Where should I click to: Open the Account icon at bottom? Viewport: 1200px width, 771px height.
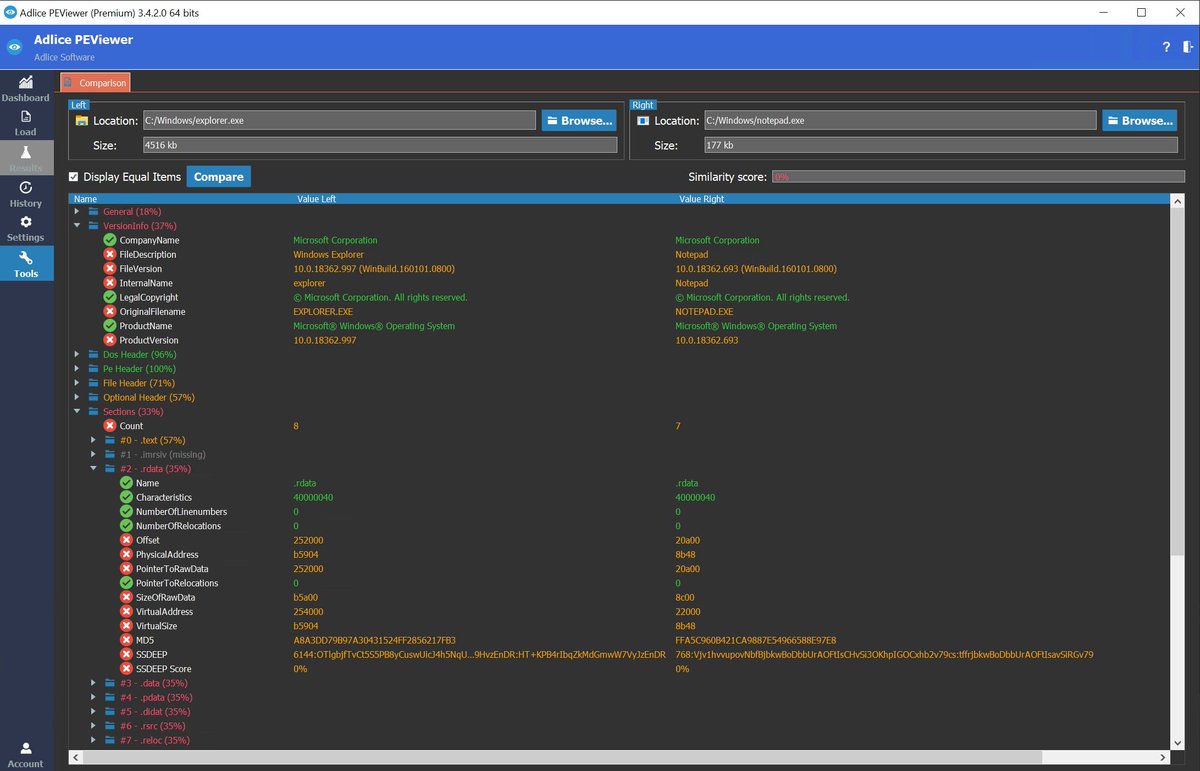(25, 754)
